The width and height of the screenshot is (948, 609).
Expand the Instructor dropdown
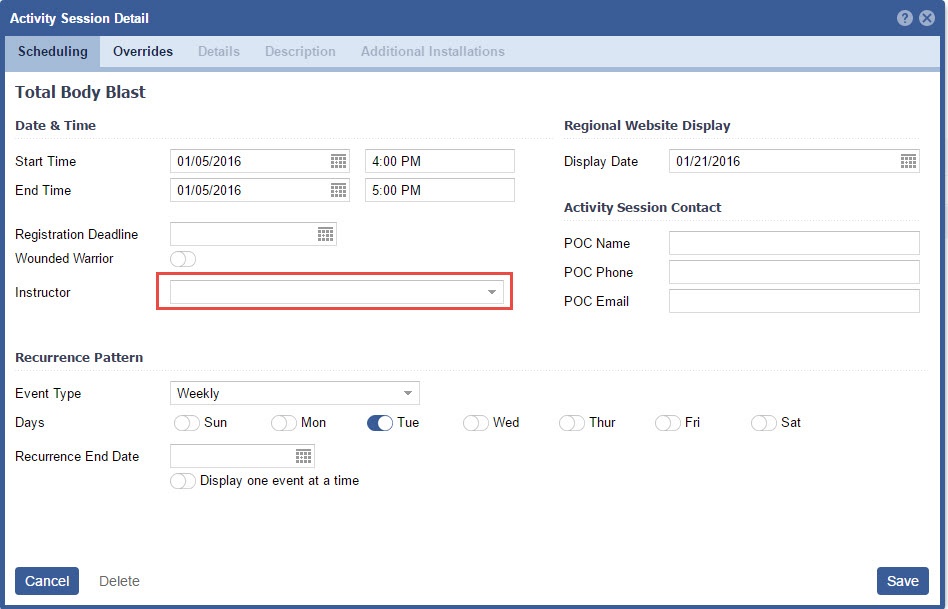pos(491,292)
